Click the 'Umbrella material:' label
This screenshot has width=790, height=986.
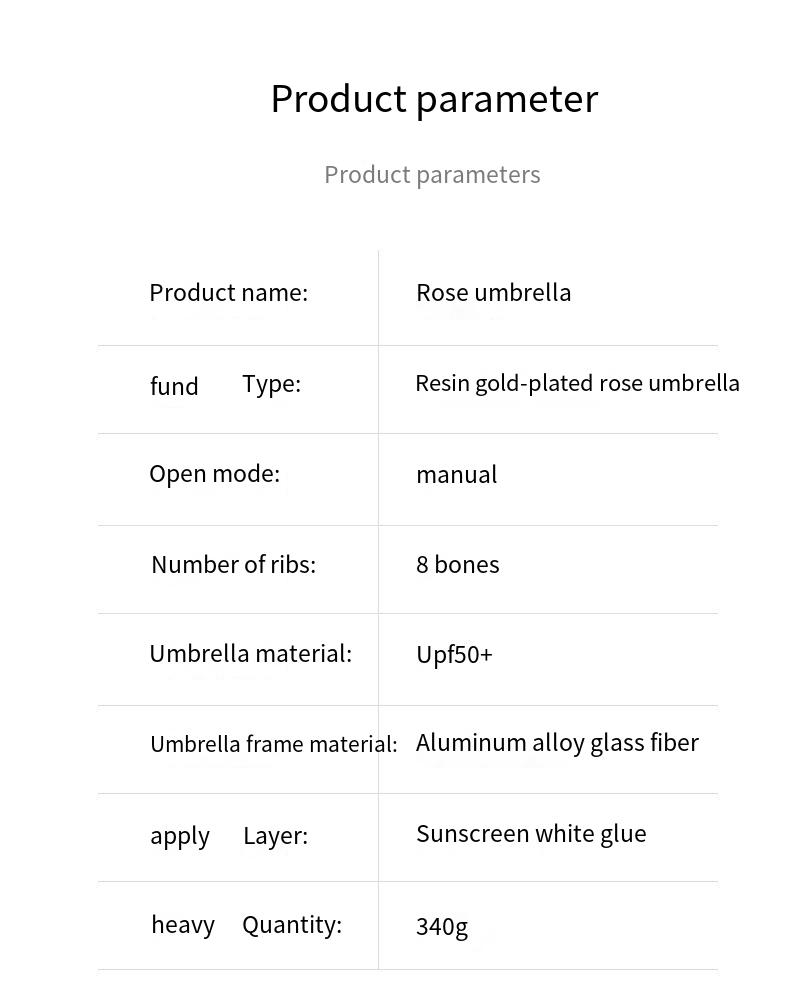coord(250,654)
